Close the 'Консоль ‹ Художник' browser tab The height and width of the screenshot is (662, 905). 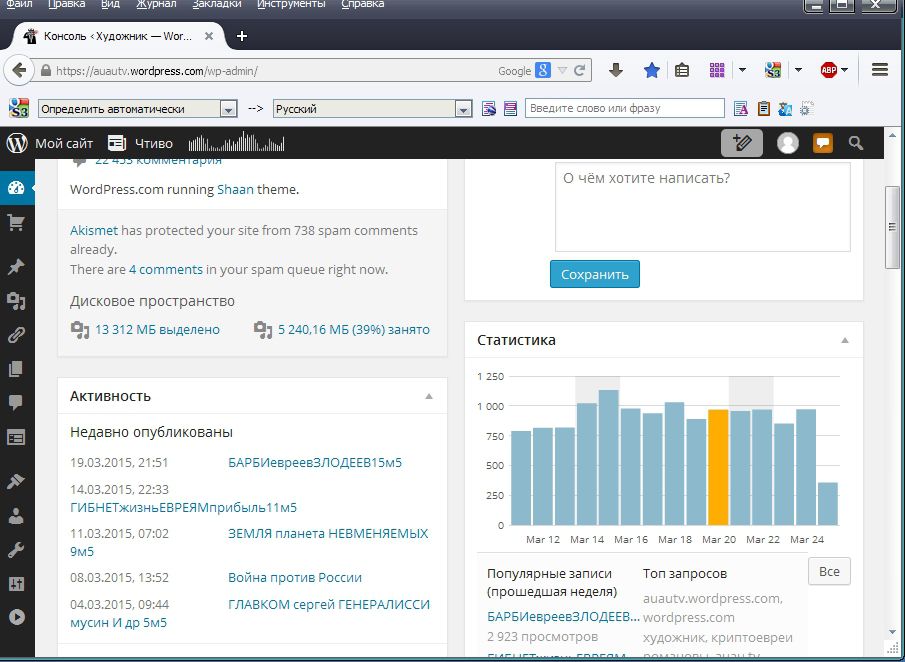coord(209,36)
